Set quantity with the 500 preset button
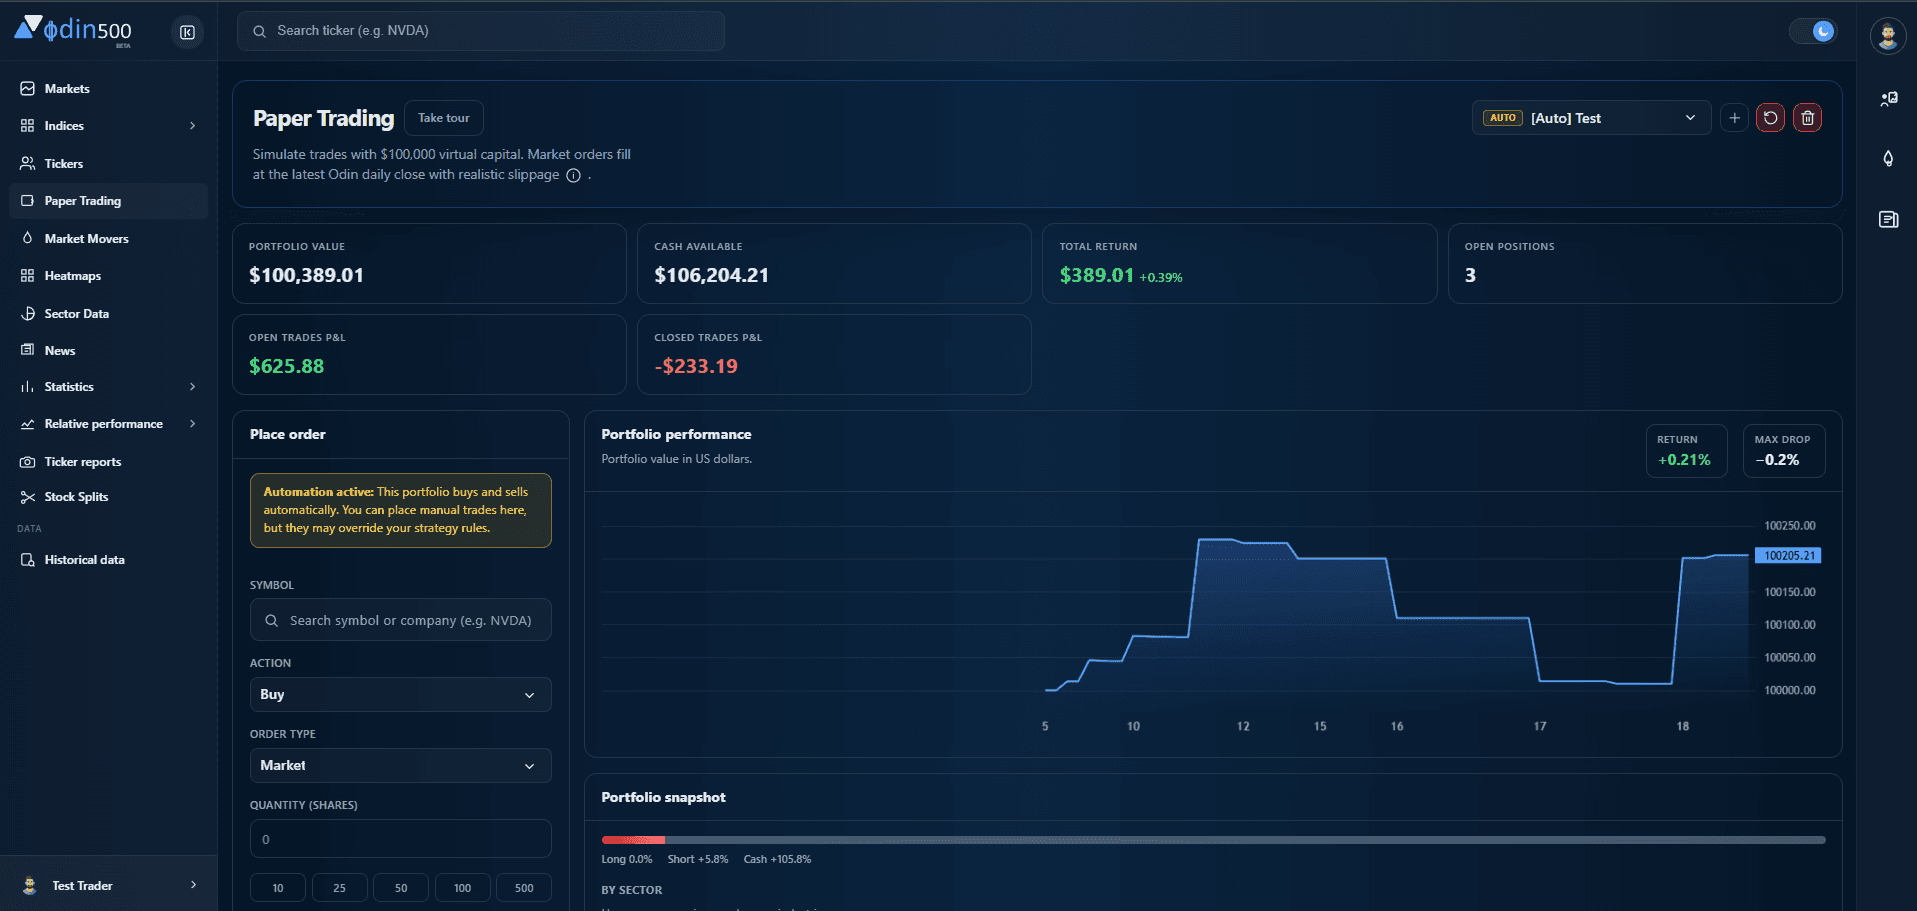The image size is (1917, 911). click(x=524, y=888)
